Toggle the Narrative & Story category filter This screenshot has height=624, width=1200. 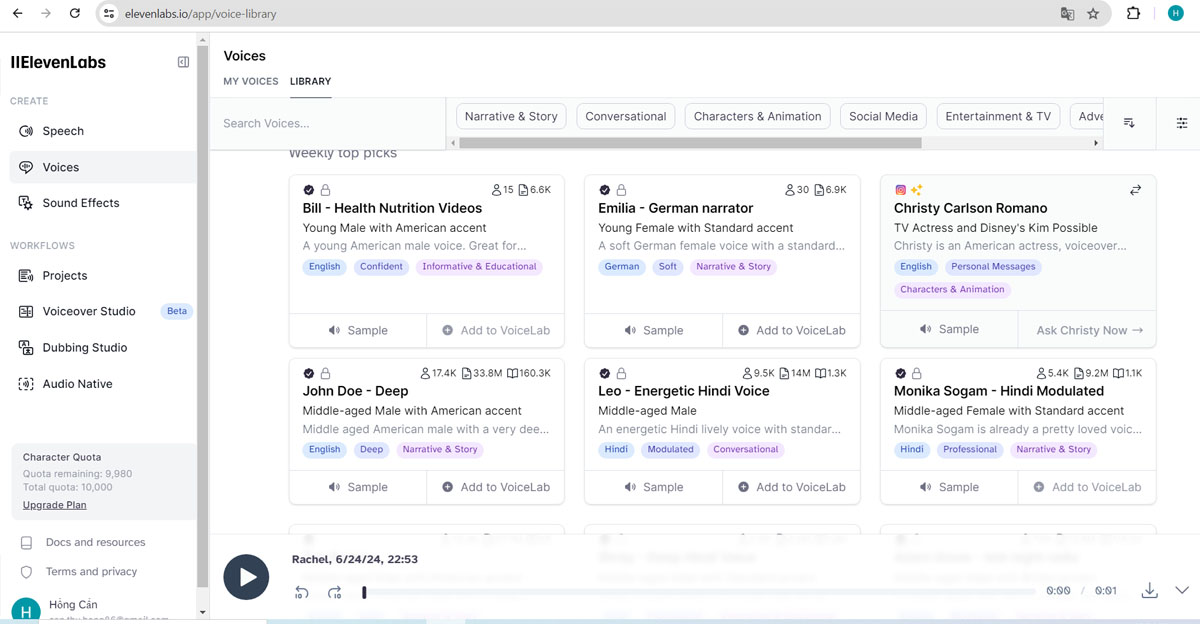click(x=511, y=116)
